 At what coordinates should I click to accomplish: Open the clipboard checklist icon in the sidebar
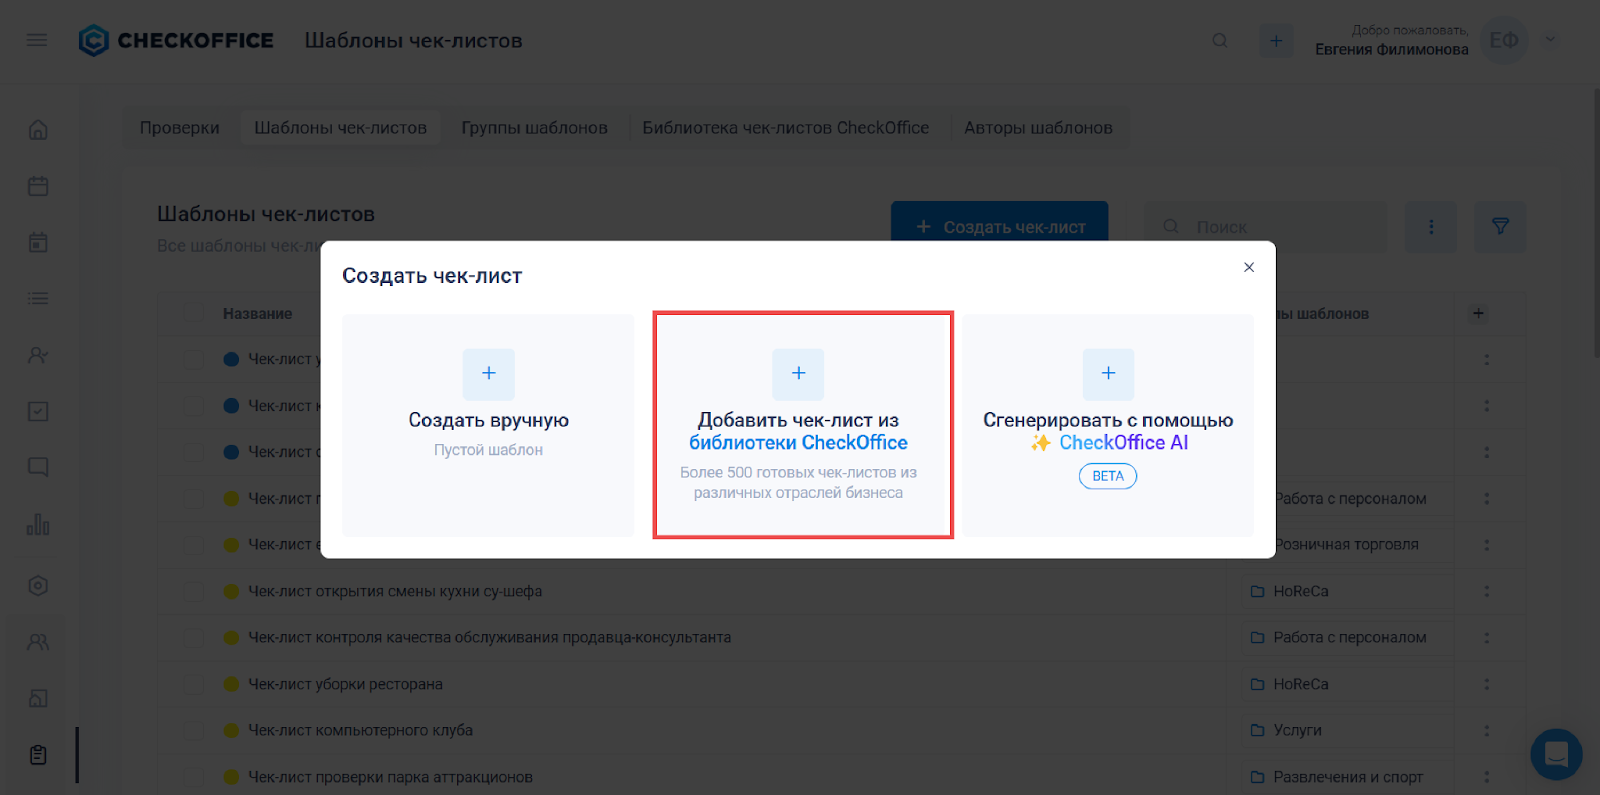(38, 755)
